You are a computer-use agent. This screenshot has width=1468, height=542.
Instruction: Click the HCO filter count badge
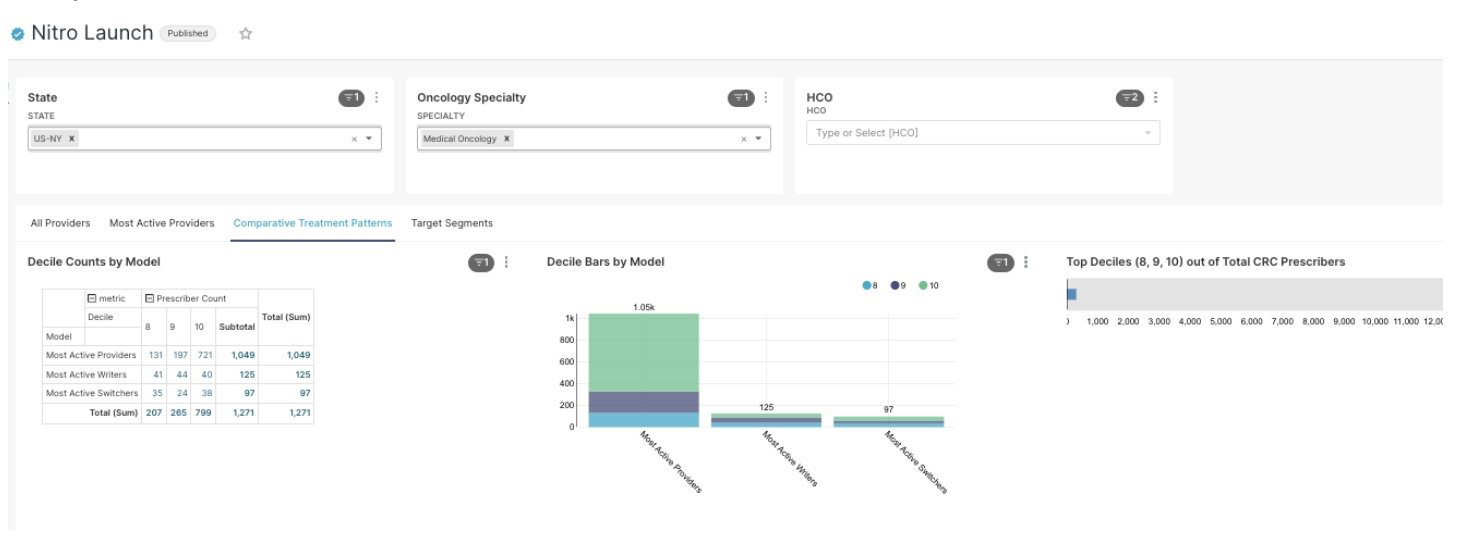[x=1129, y=98]
